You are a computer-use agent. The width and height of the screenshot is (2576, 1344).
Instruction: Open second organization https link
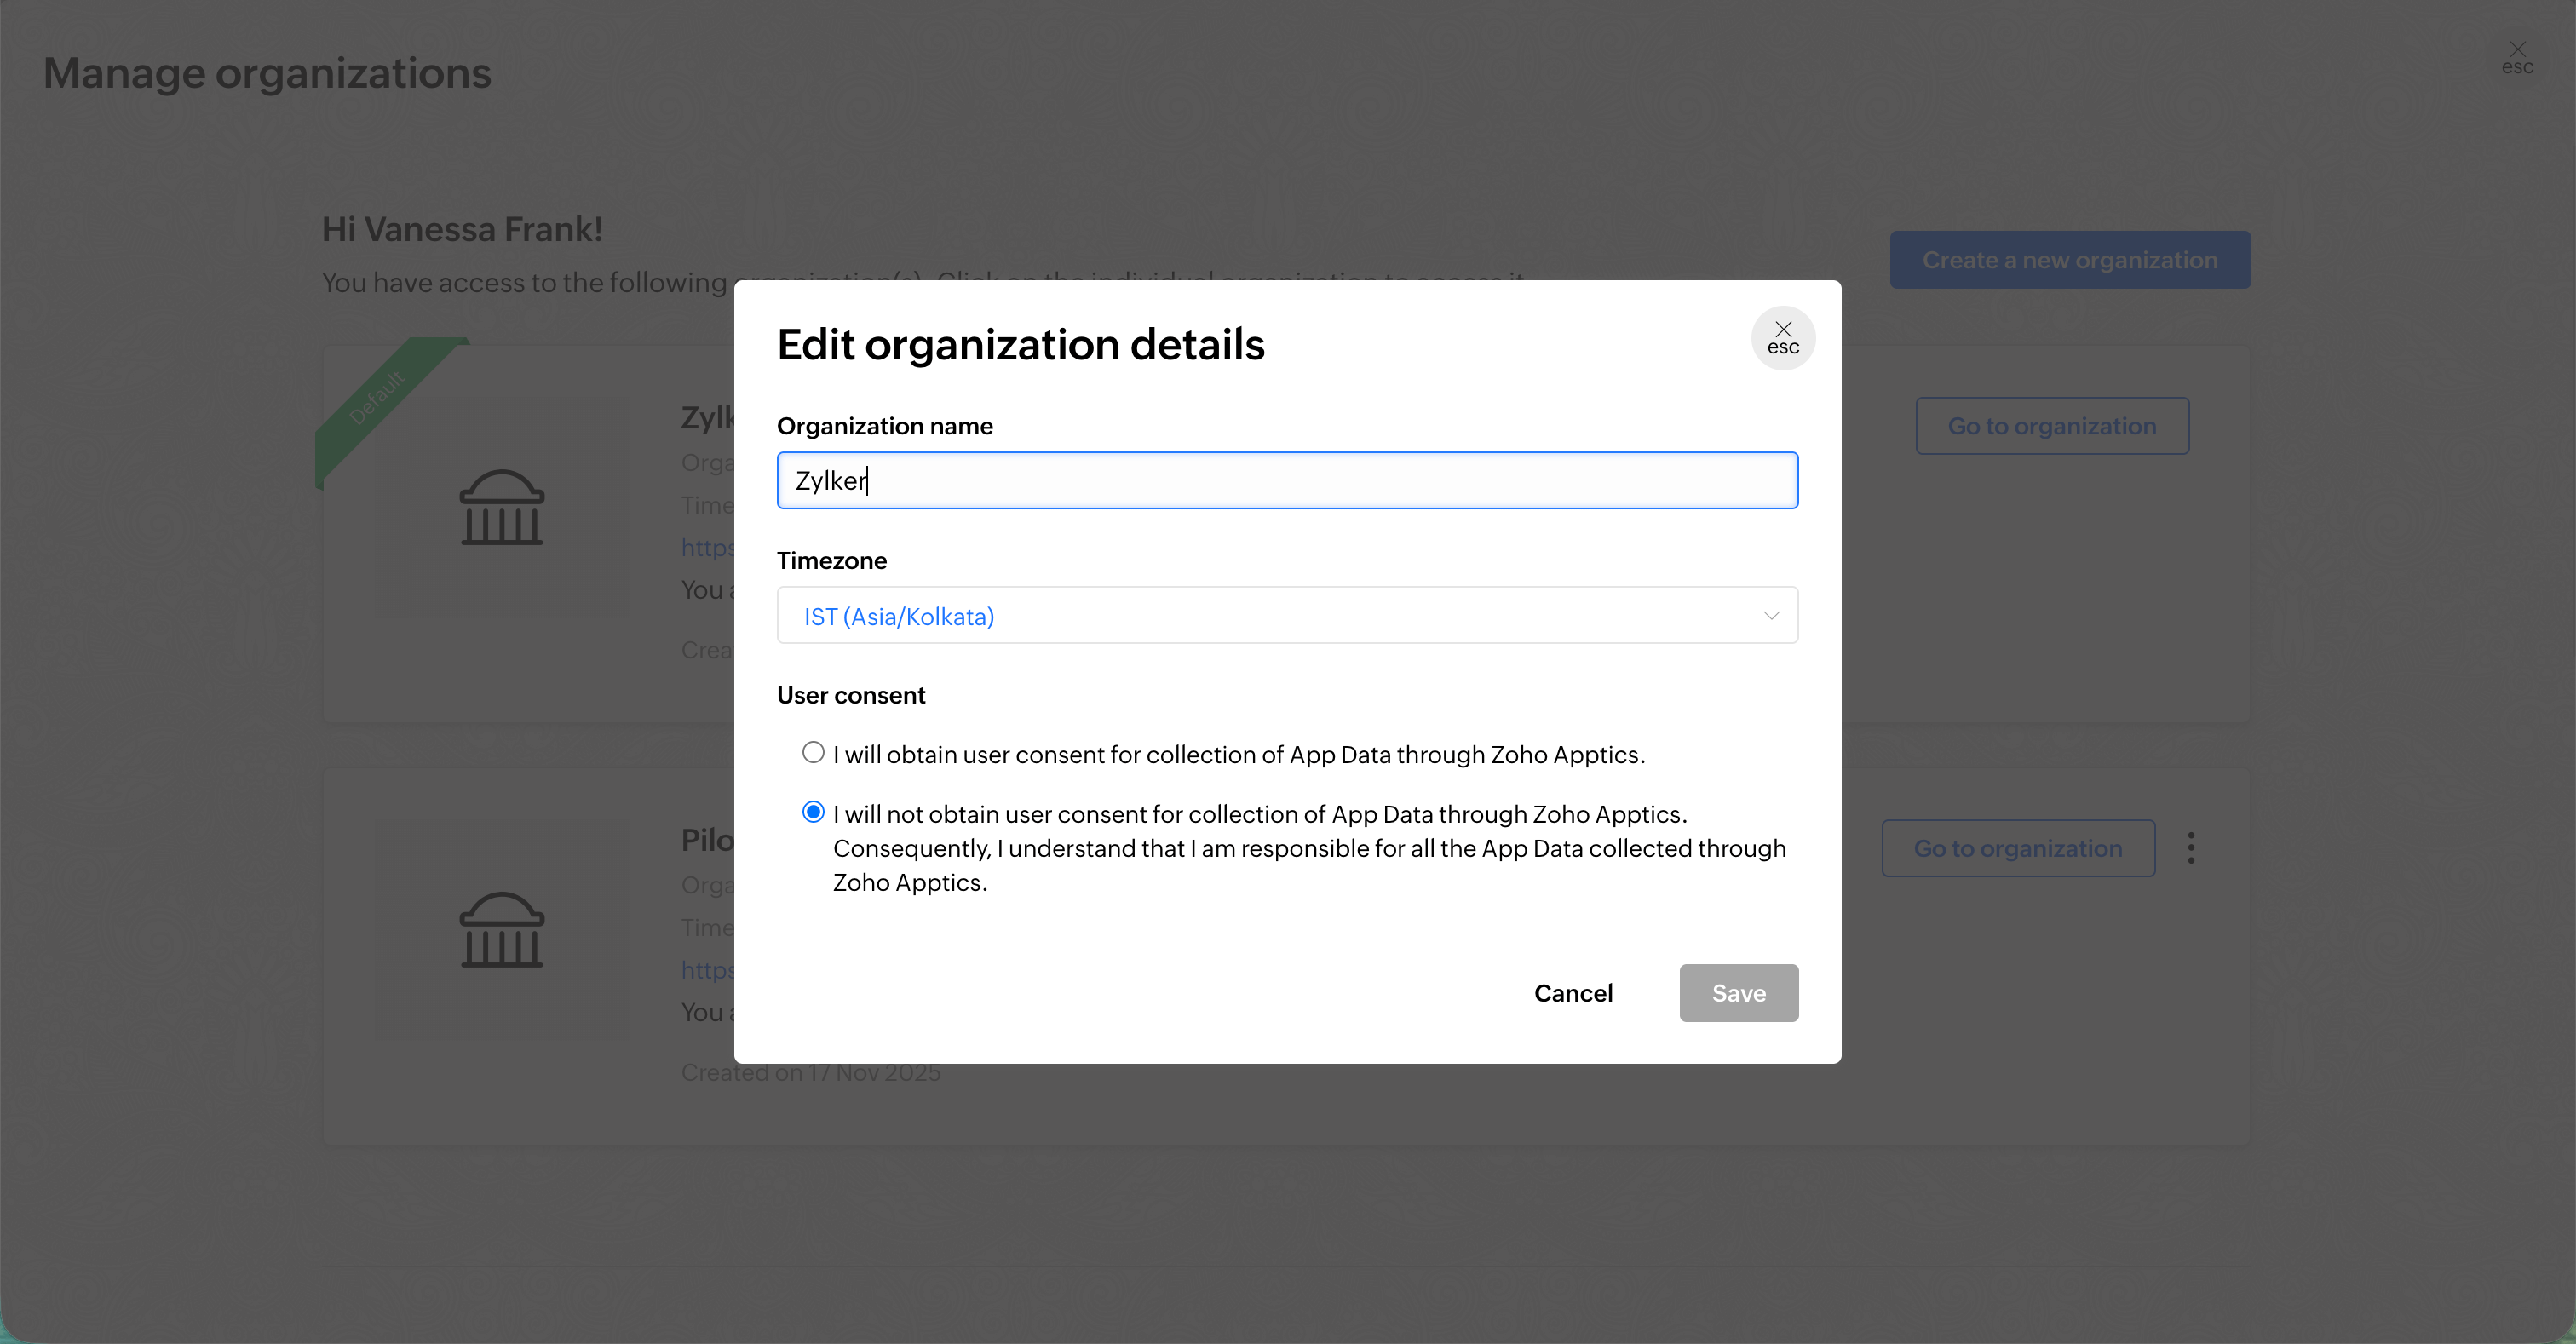(708, 970)
